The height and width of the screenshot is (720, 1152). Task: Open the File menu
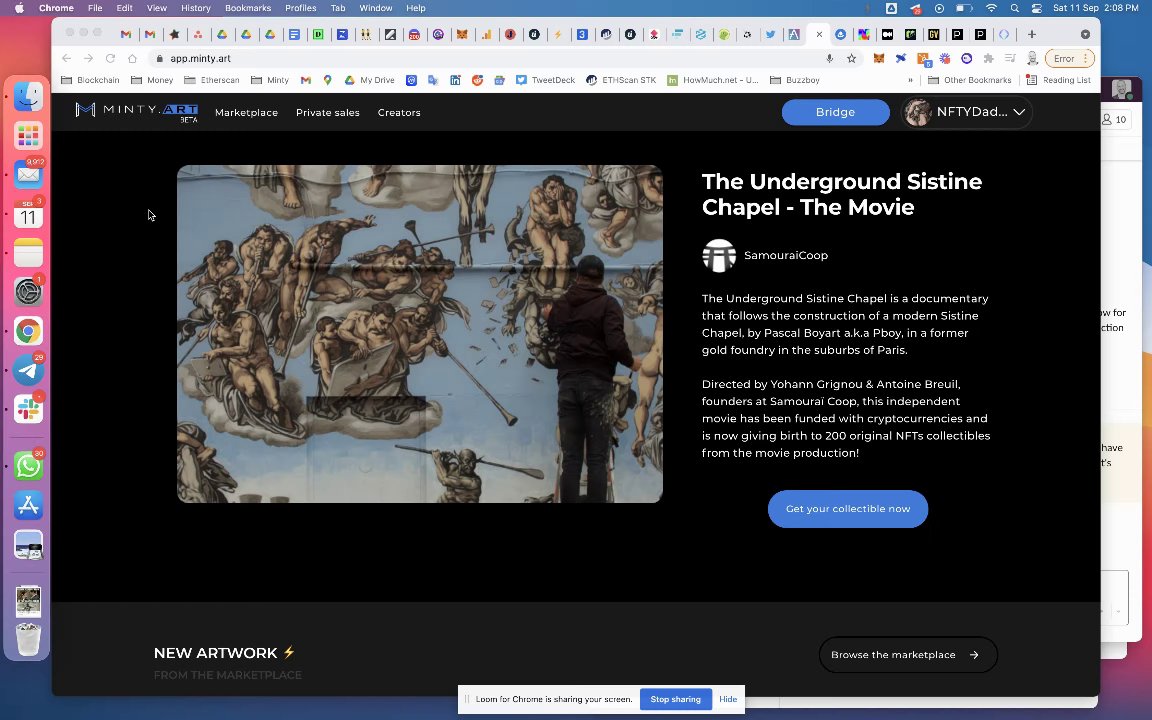pos(95,8)
